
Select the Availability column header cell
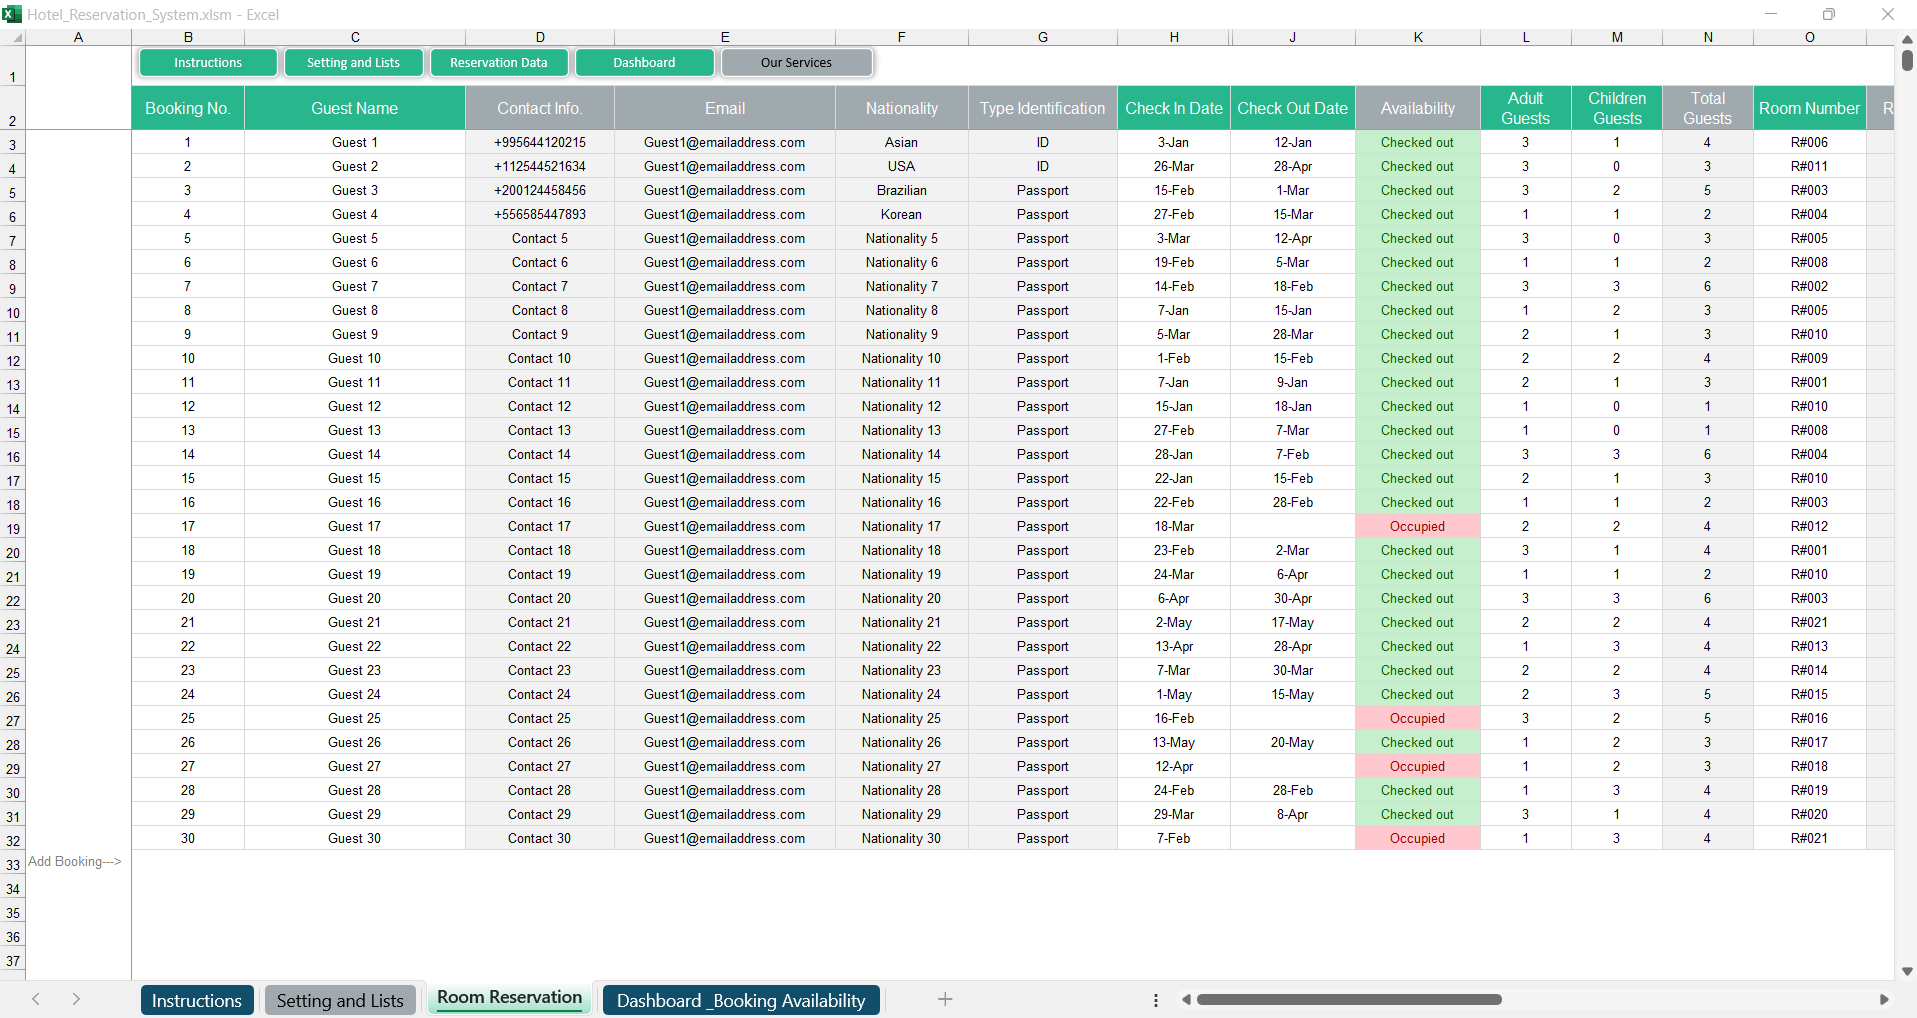coord(1417,108)
